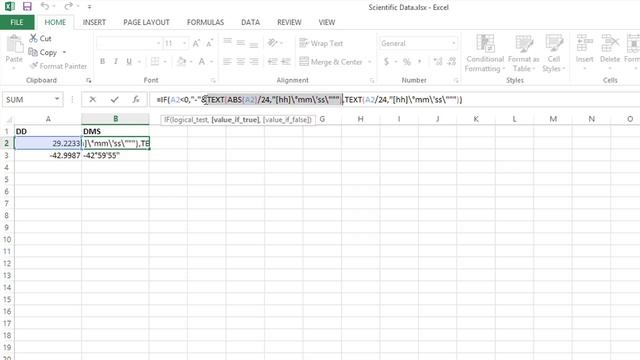
Task: Open the FILE tab
Action: pos(17,22)
